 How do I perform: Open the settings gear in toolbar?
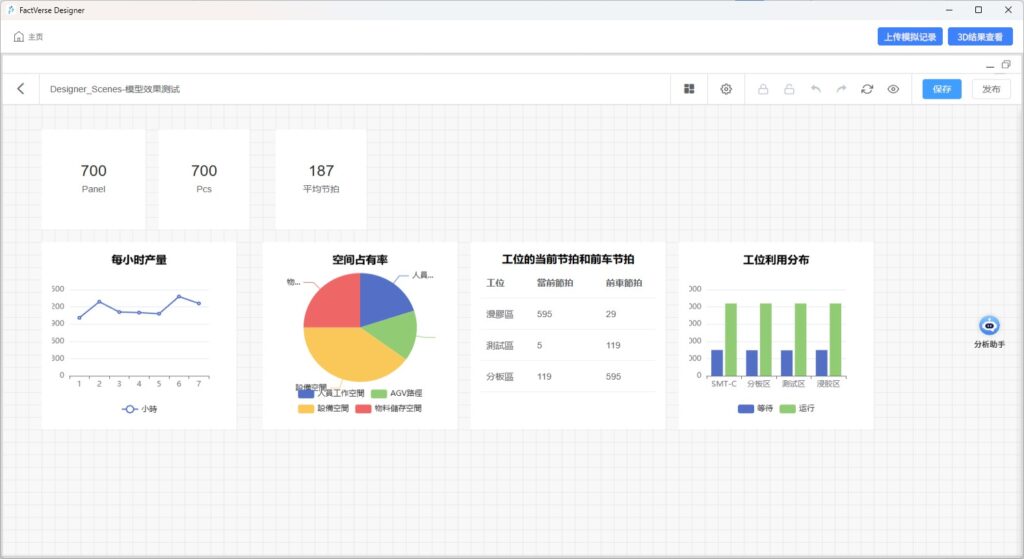tap(726, 89)
